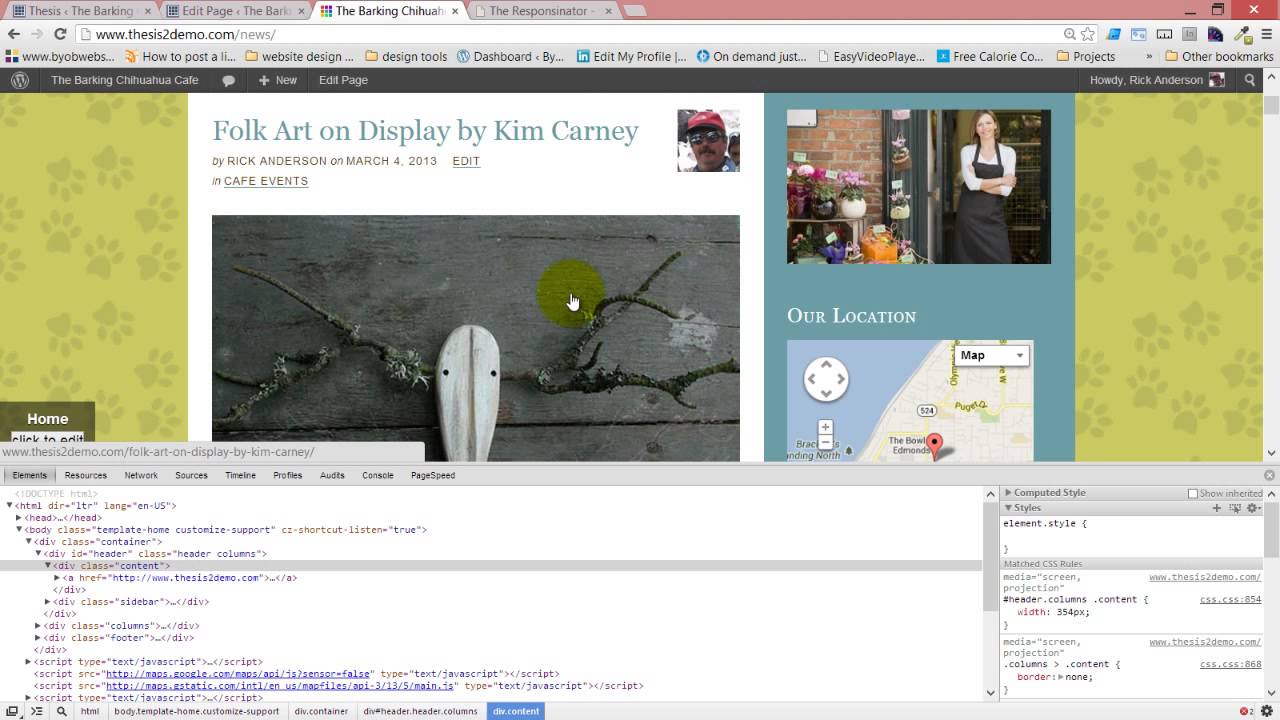1280x720 pixels.
Task: Open the Other bookmarks folder
Action: tap(1219, 56)
